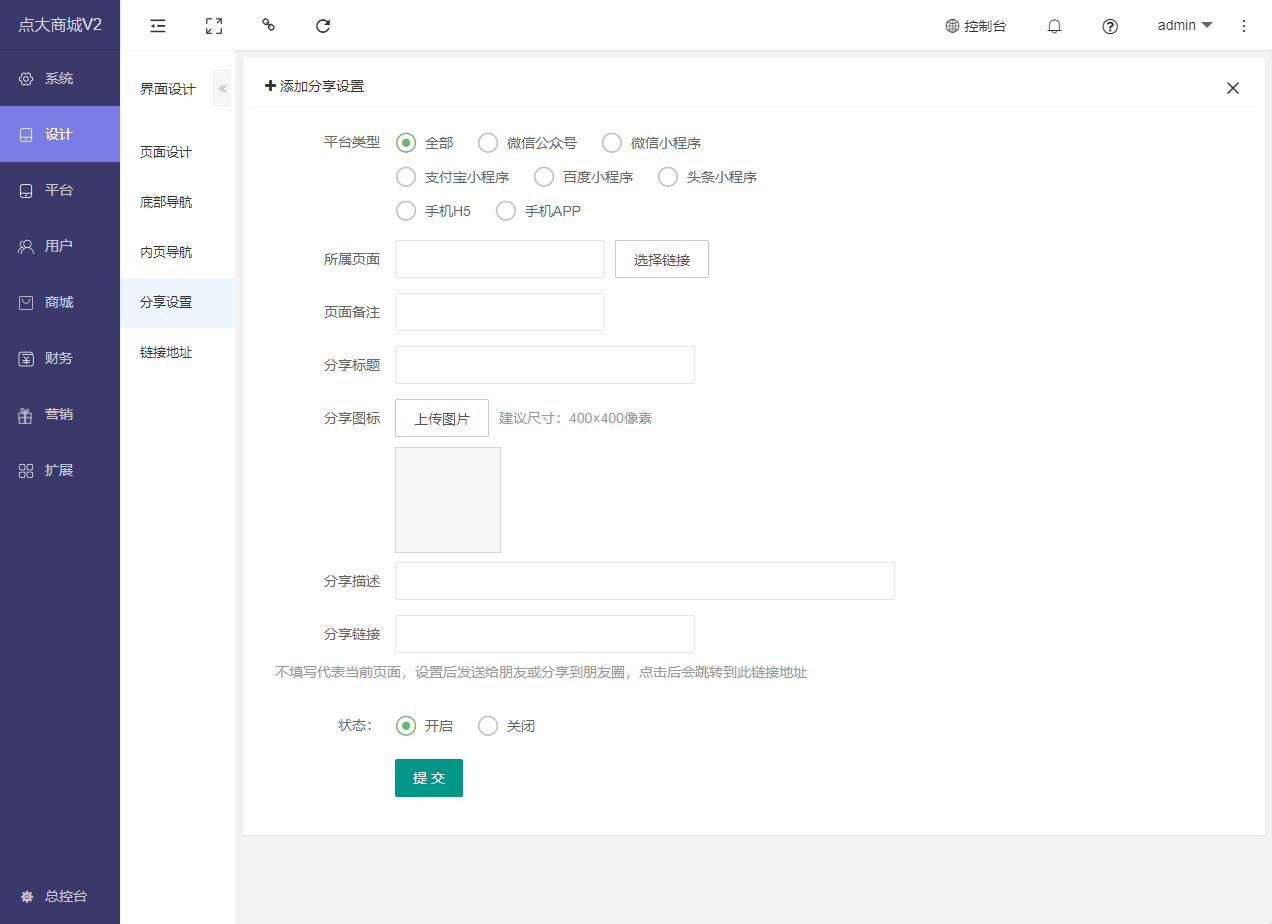Refresh the page using reload icon

click(x=323, y=26)
